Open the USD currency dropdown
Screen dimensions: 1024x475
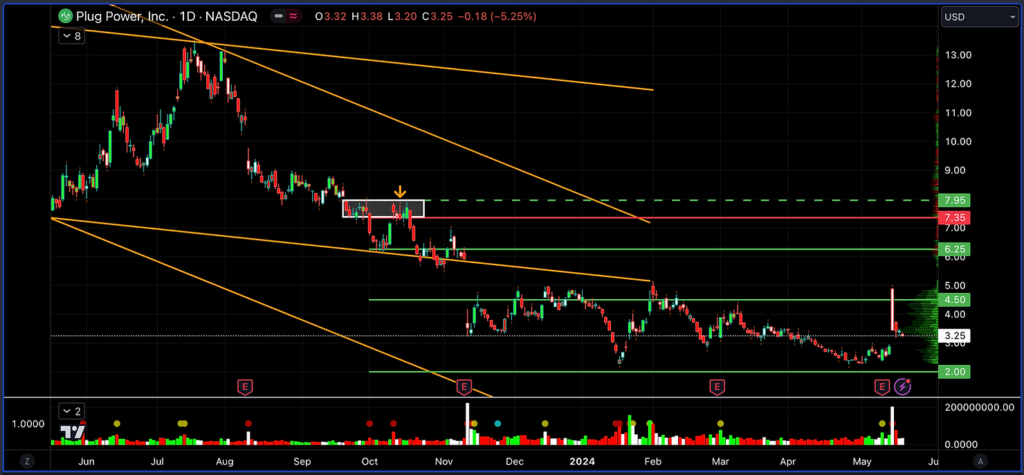[x=979, y=17]
